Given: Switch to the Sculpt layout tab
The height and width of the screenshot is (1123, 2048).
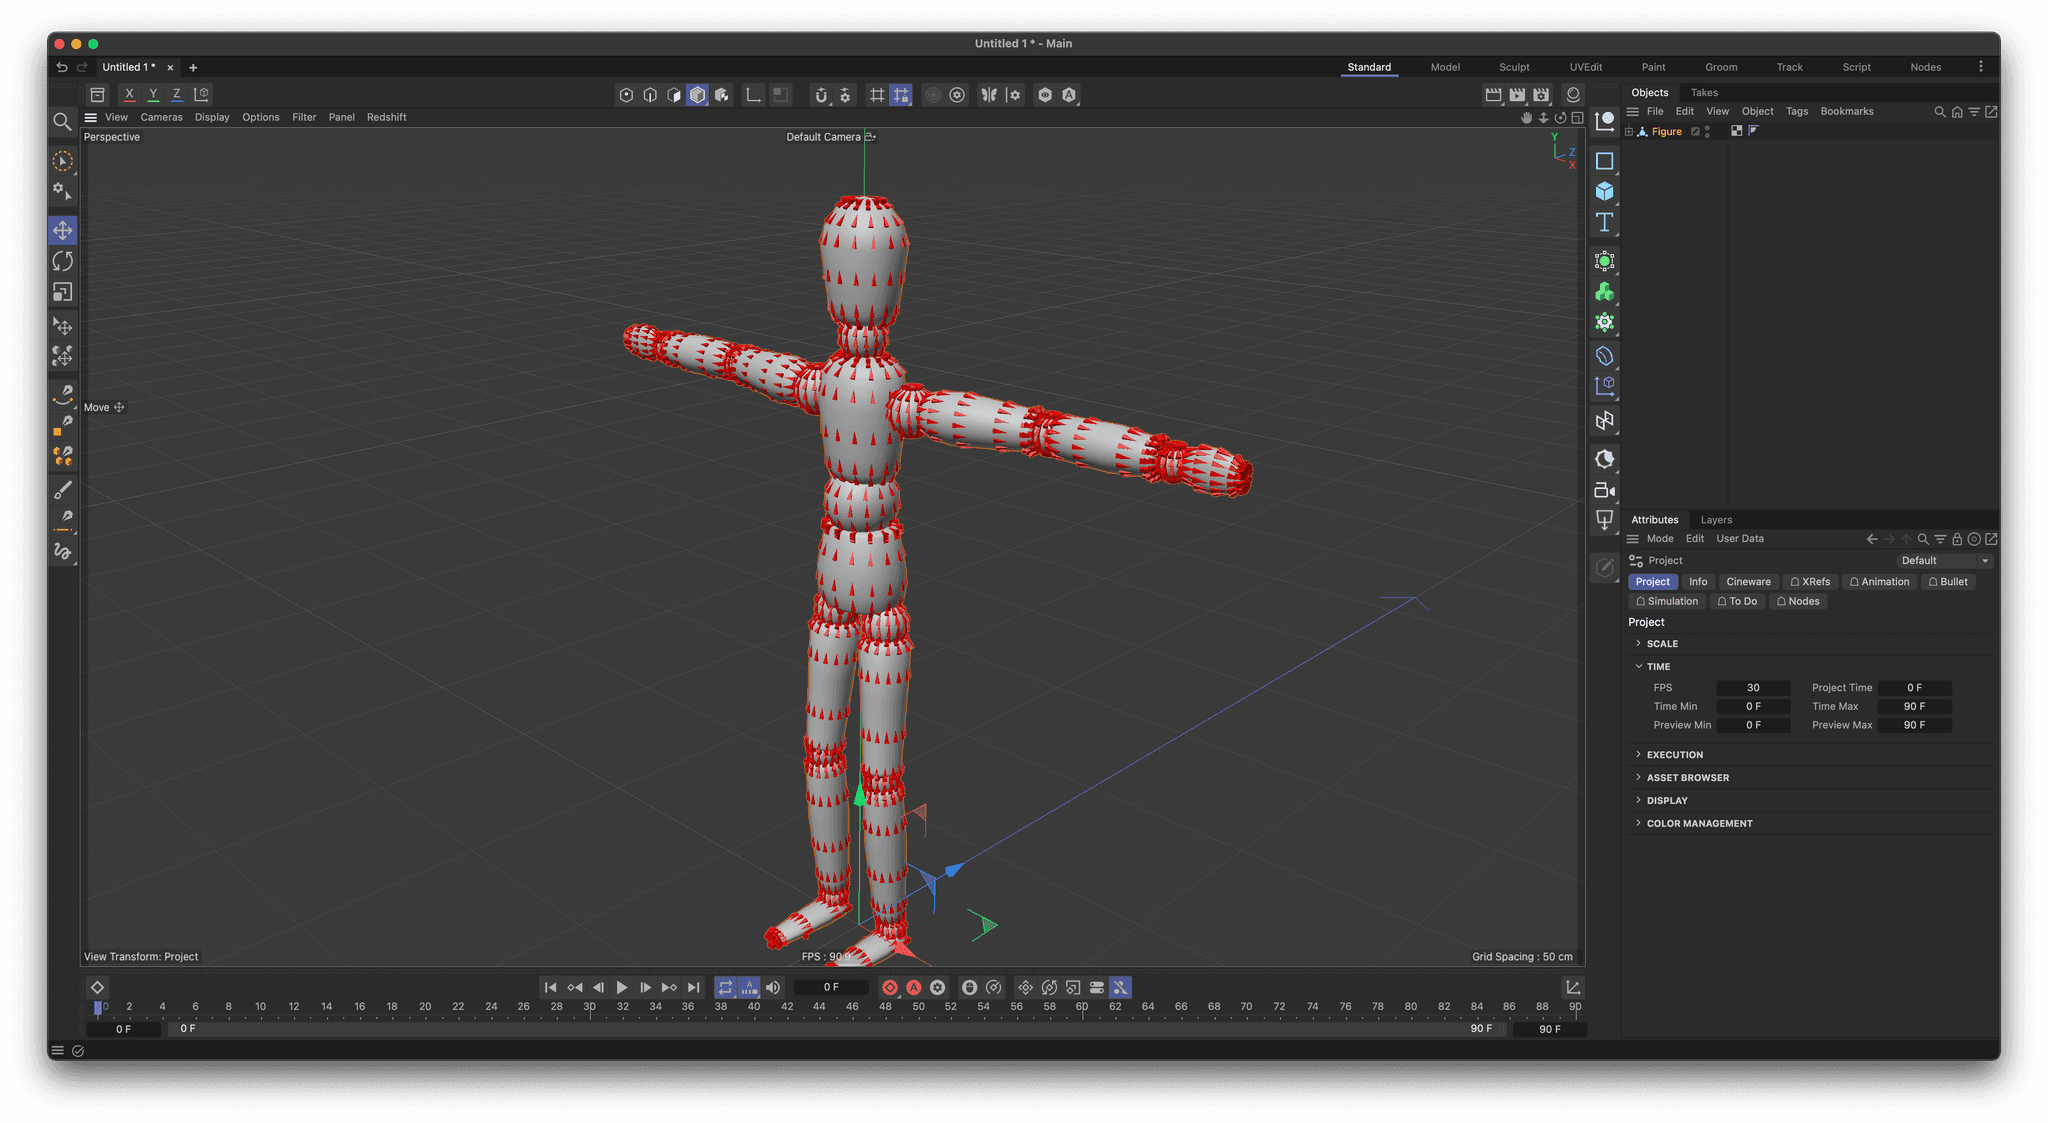Looking at the screenshot, I should (1514, 67).
